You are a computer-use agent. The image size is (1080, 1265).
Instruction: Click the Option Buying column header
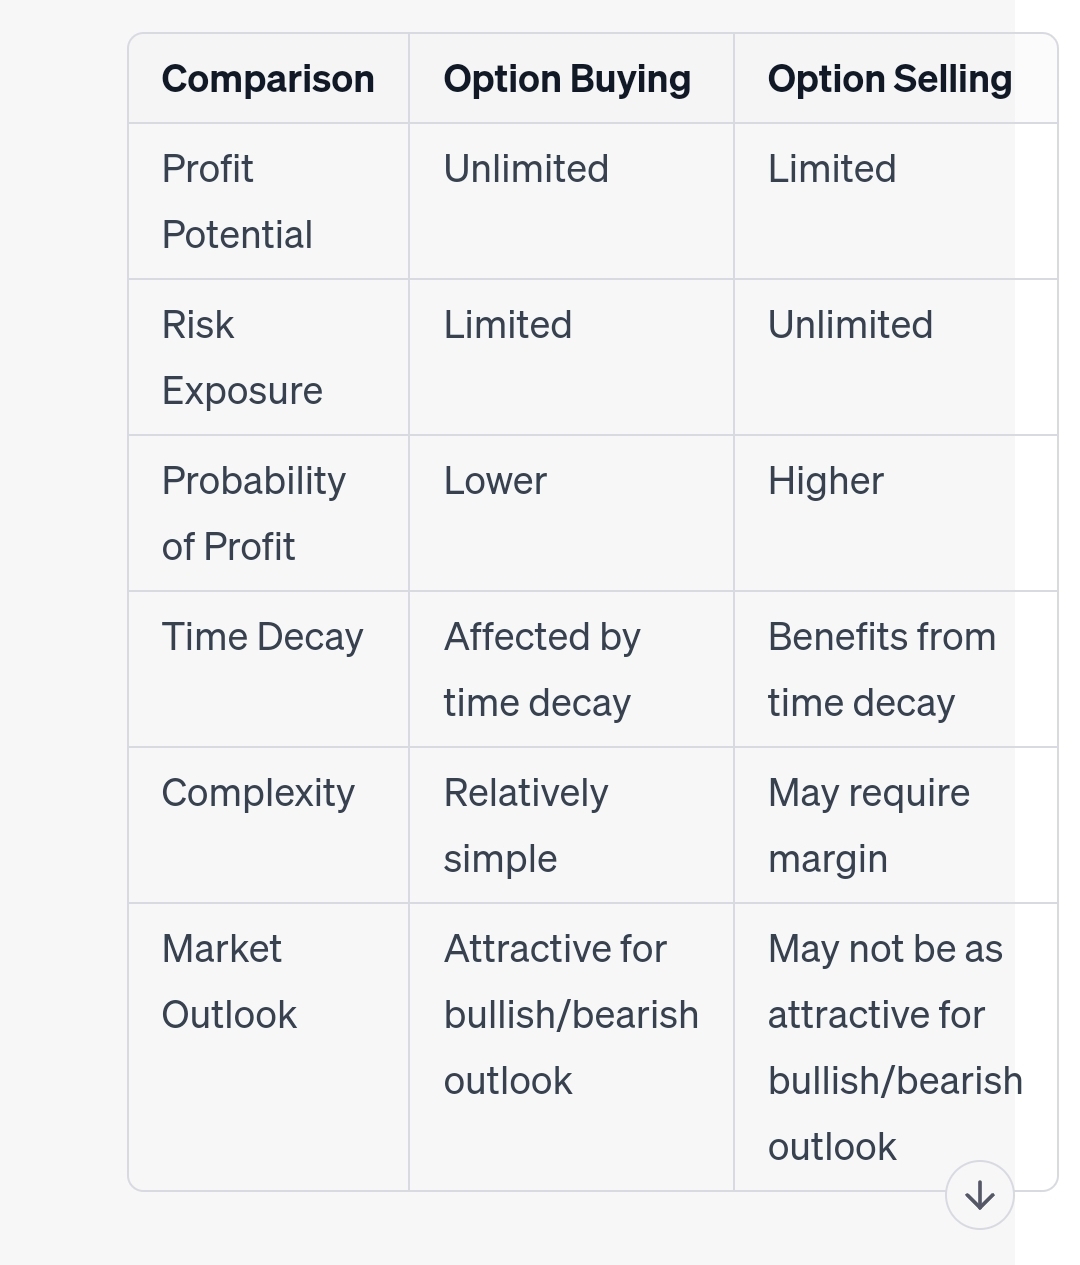click(567, 79)
